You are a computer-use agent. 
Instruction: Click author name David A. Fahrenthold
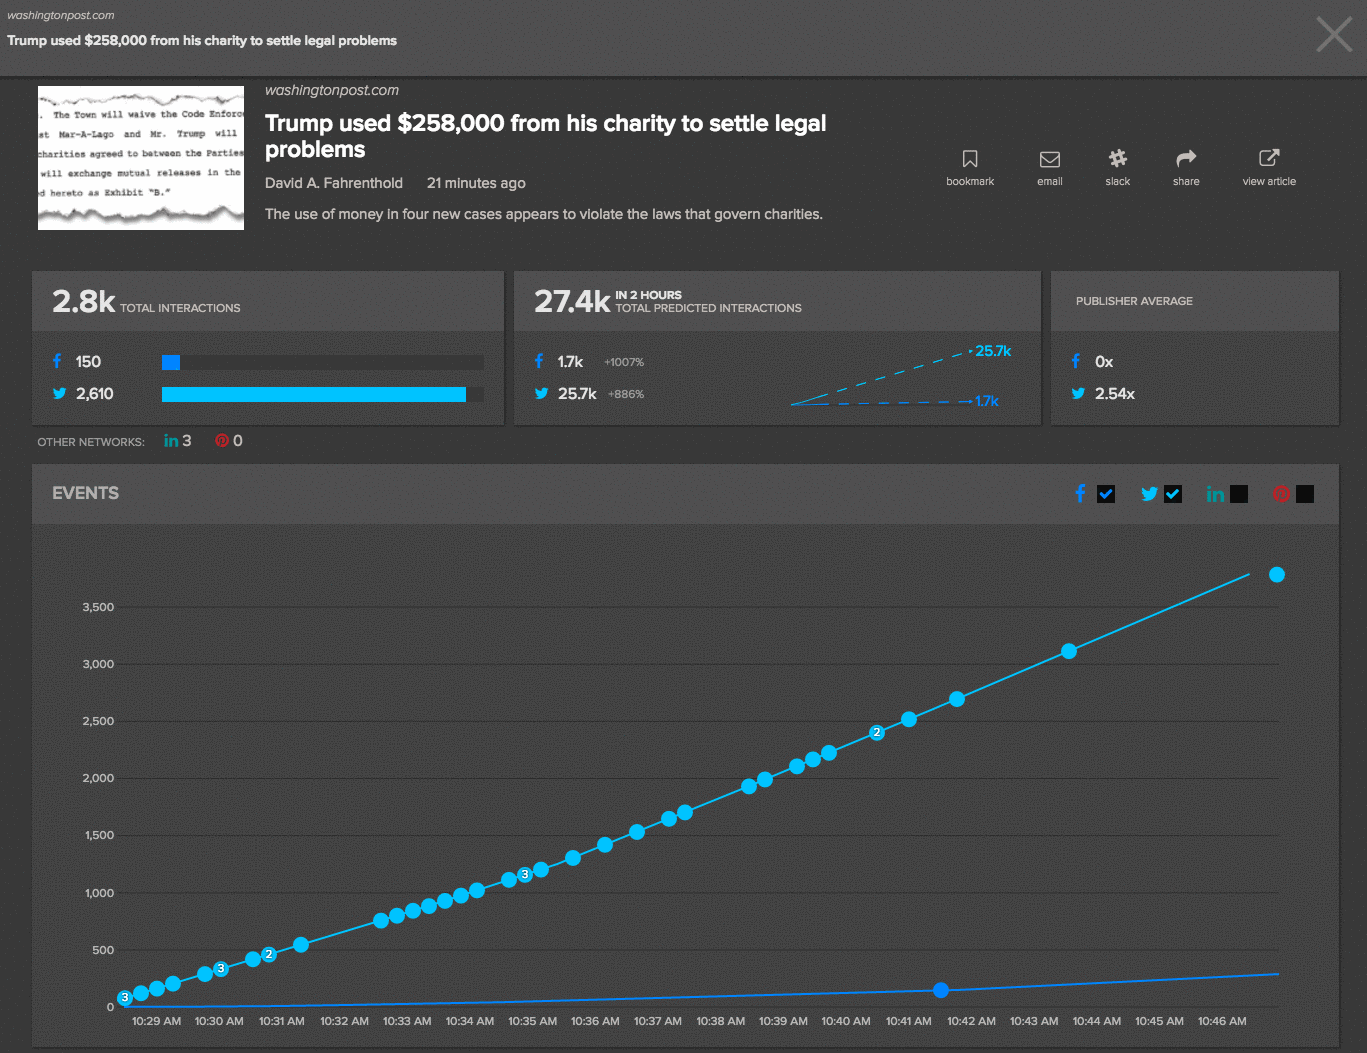(x=334, y=183)
